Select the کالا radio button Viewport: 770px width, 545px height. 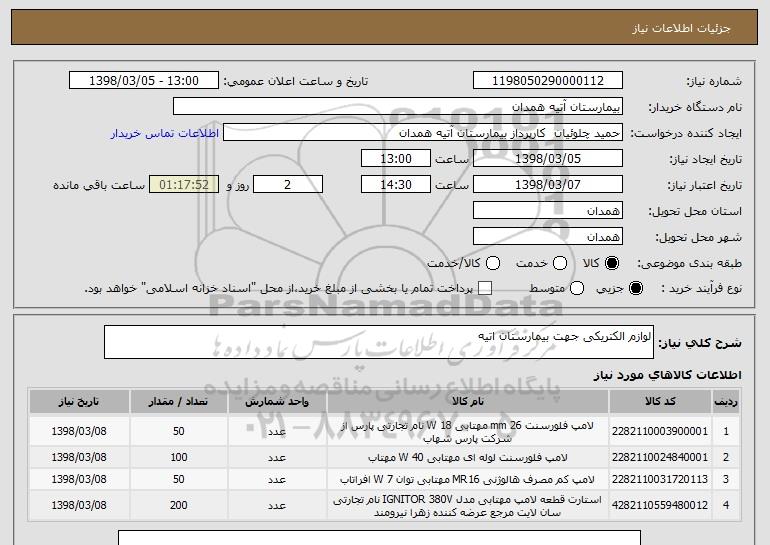pos(612,263)
